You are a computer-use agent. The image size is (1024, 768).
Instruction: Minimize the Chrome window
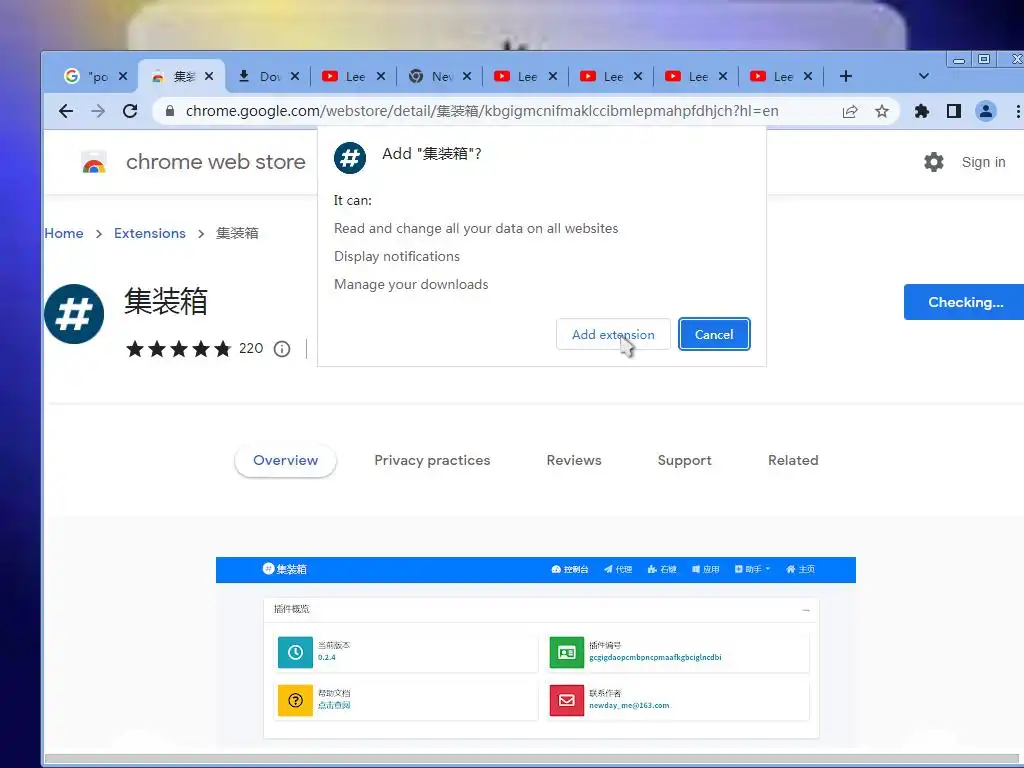tap(959, 59)
